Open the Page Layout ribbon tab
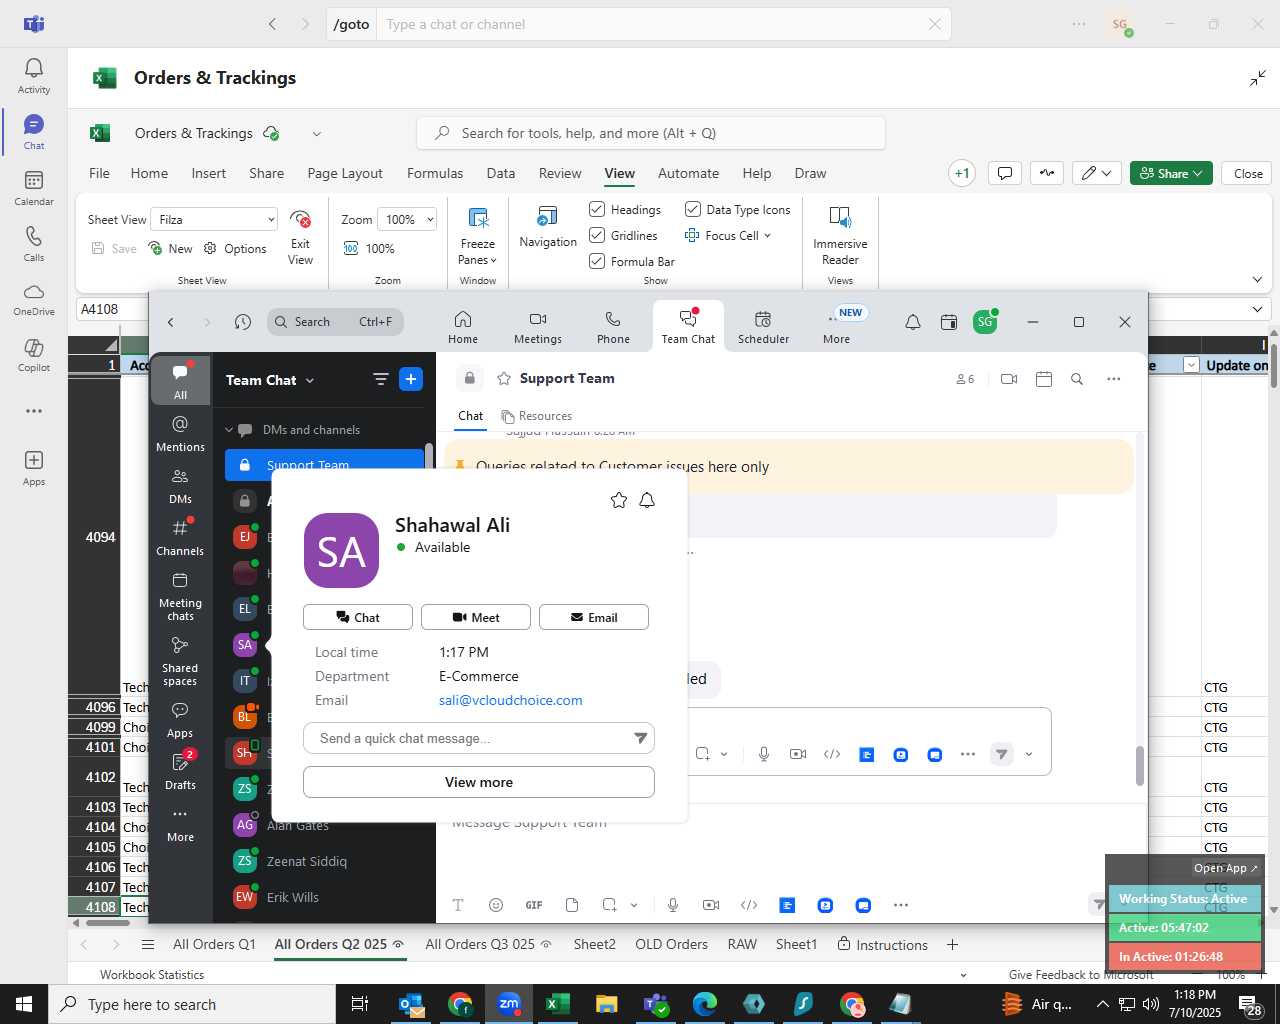Viewport: 1280px width, 1024px height. tap(345, 173)
